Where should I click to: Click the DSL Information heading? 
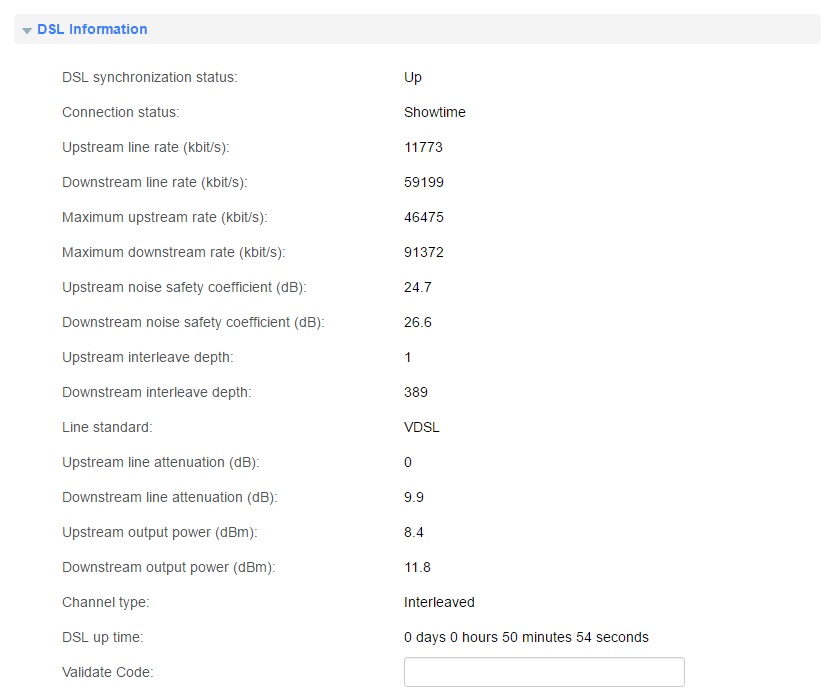[92, 29]
